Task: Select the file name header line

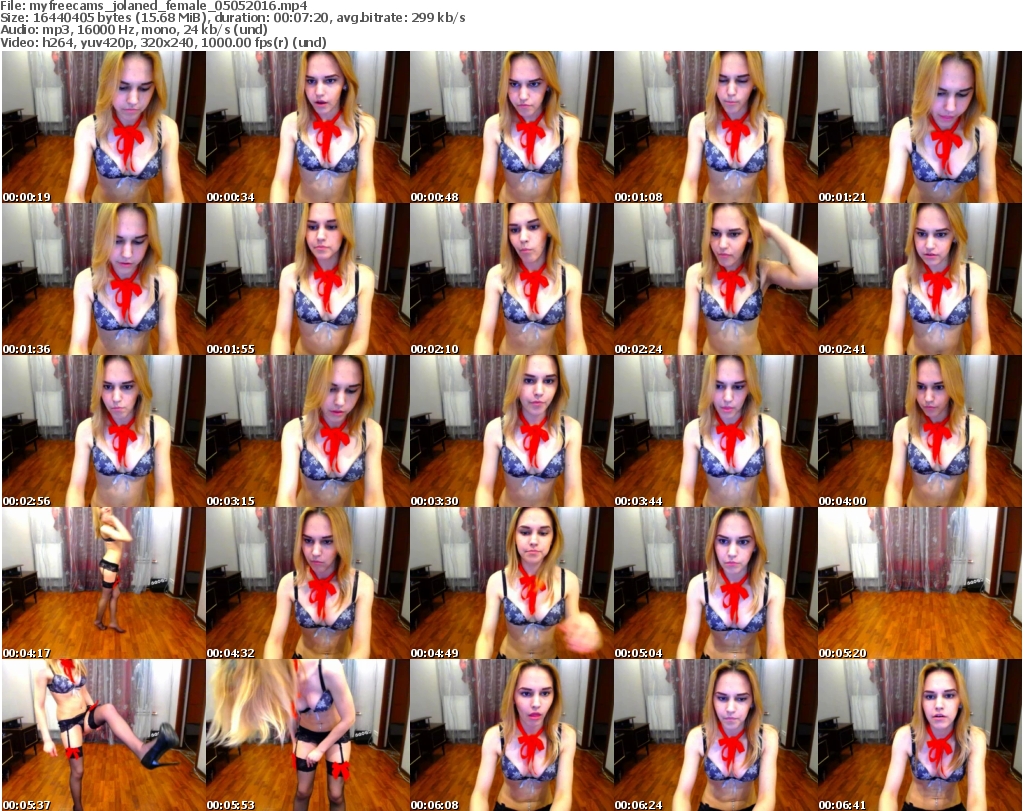Action: (x=154, y=6)
